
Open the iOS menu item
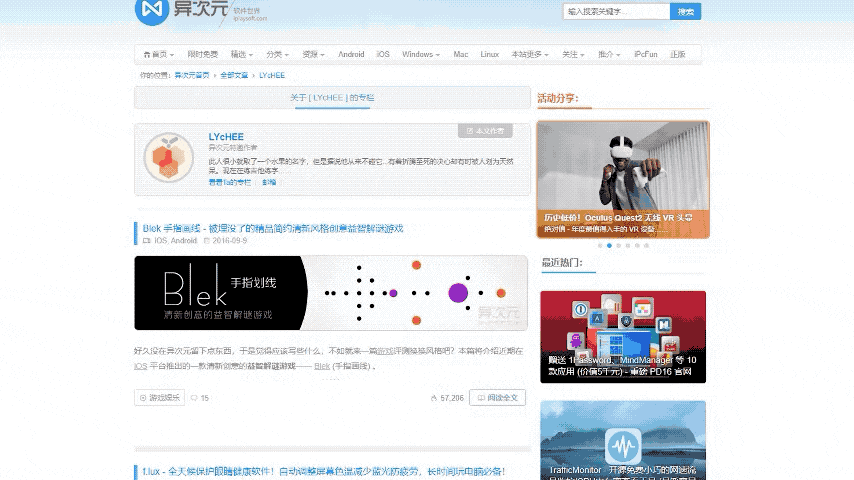click(x=383, y=54)
